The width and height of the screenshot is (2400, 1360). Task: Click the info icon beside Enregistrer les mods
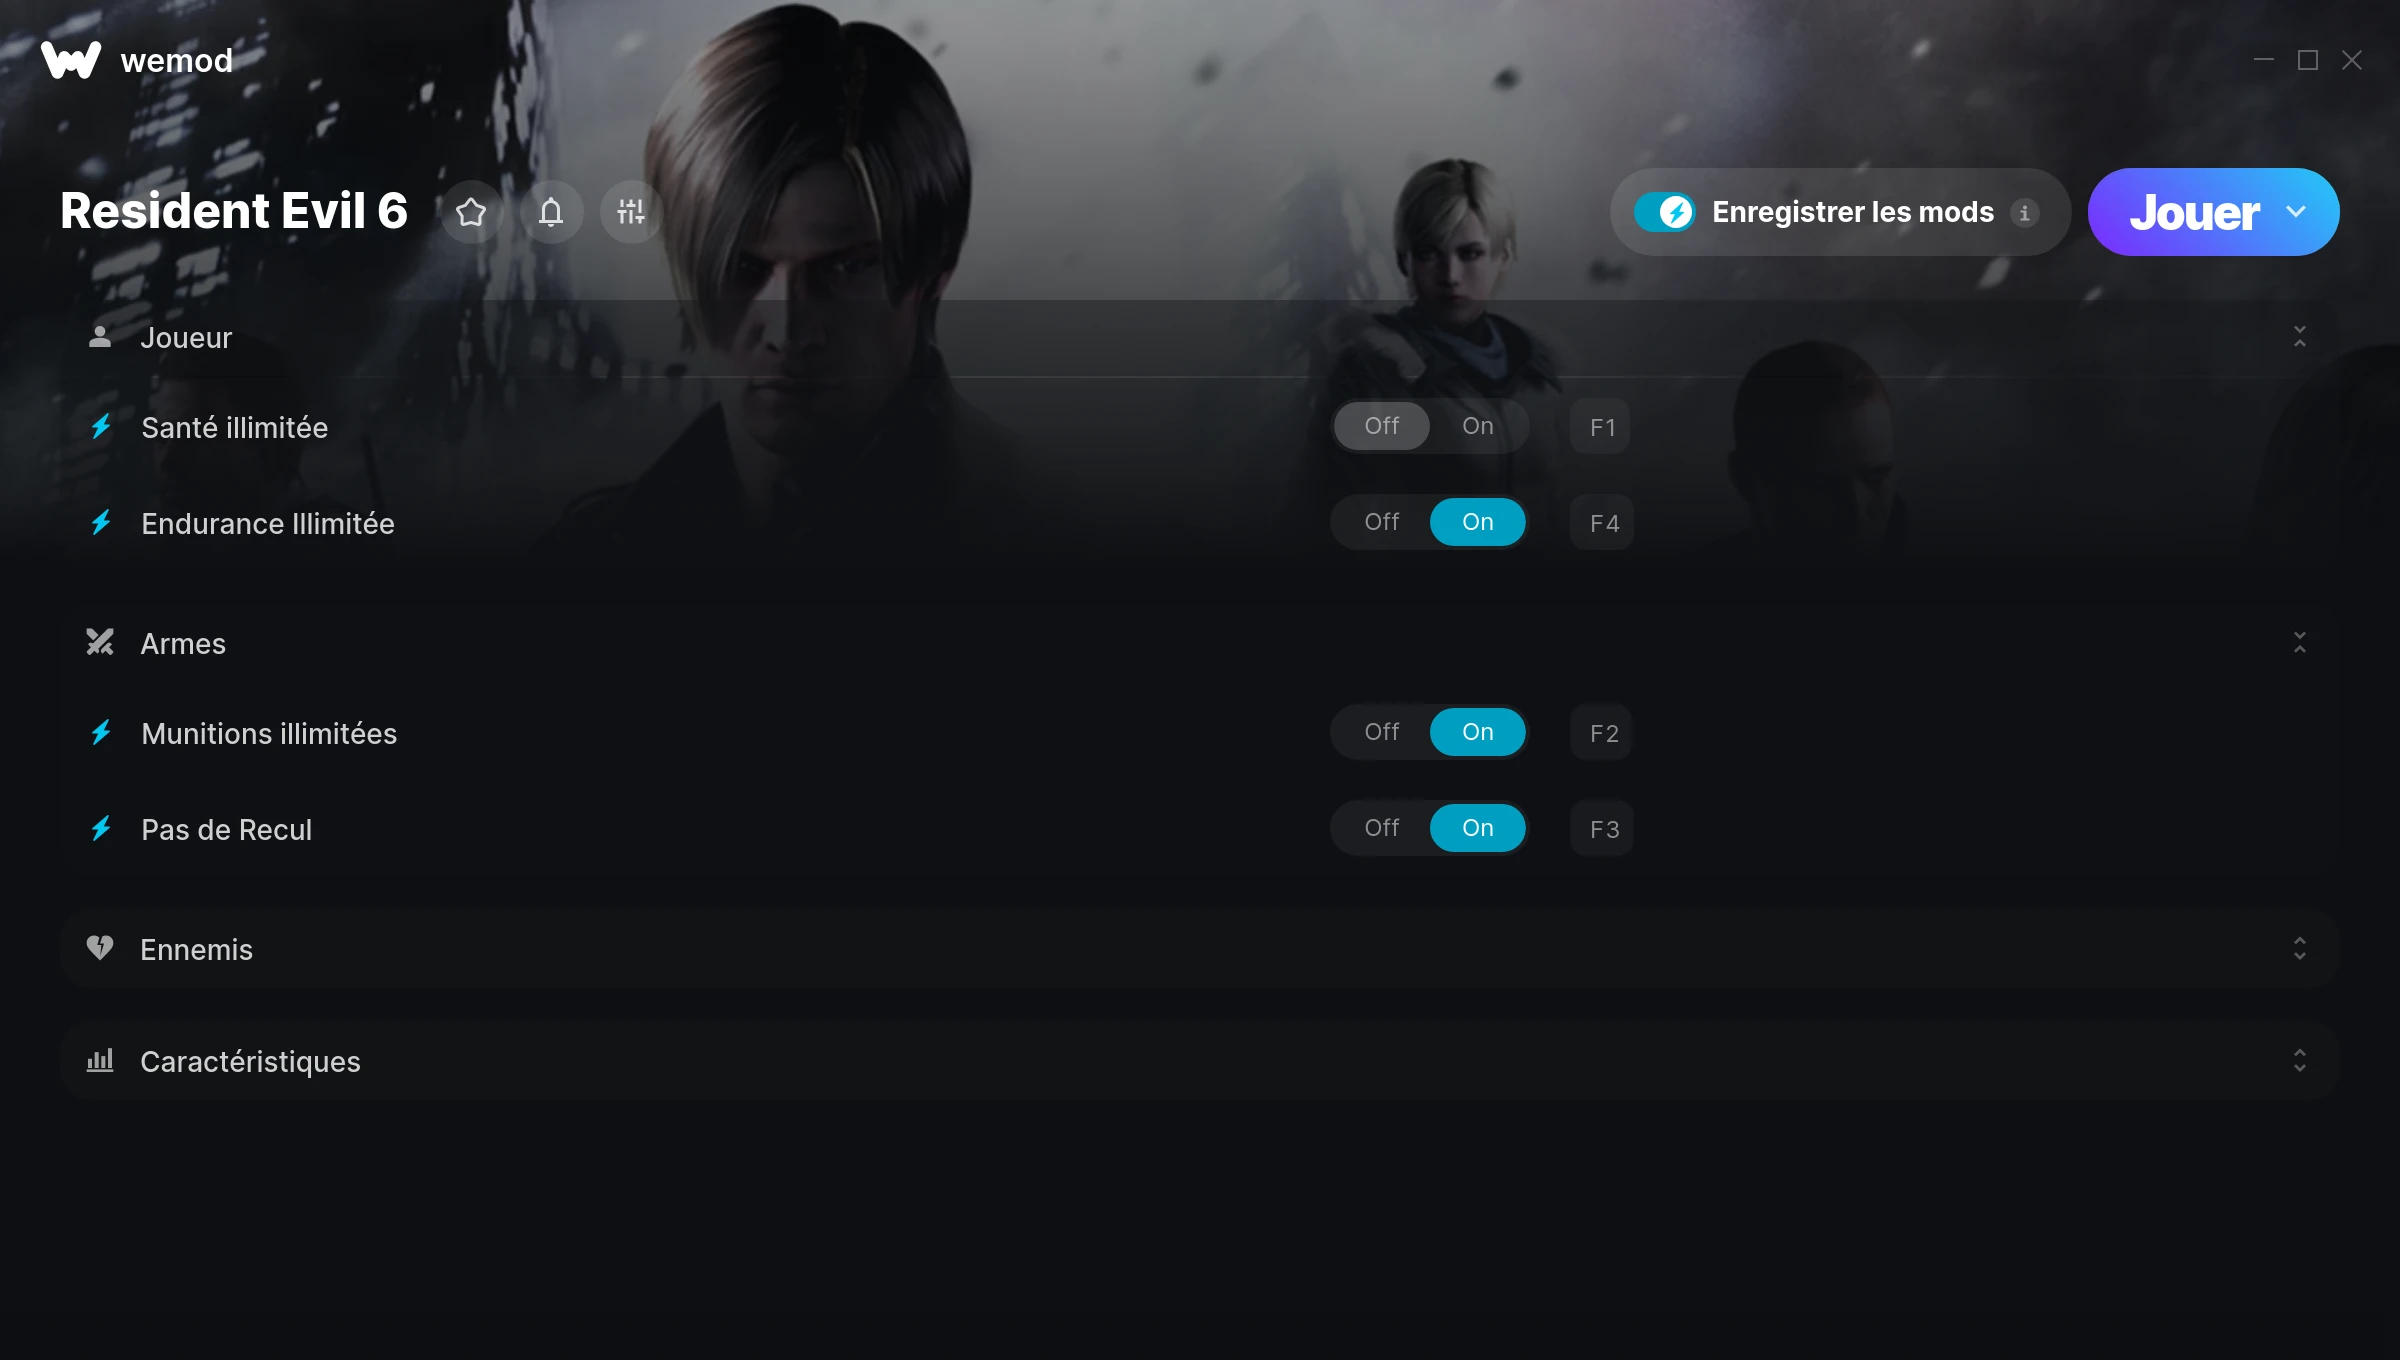point(2025,213)
